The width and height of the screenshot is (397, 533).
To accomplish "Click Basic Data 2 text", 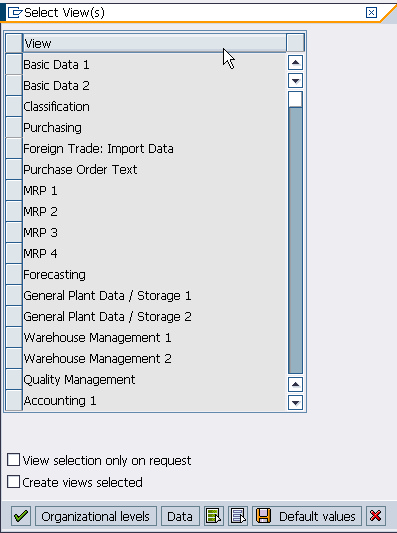I will click(56, 85).
